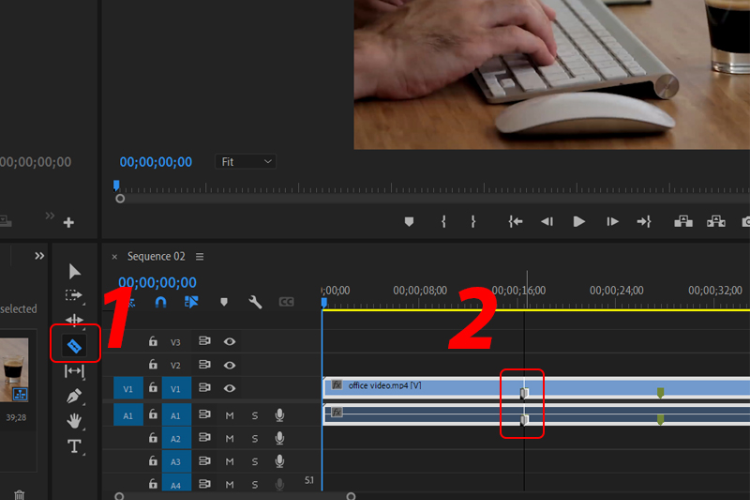Click the coffee cup clip thumbnail
The width and height of the screenshot is (750, 500).
pos(14,370)
